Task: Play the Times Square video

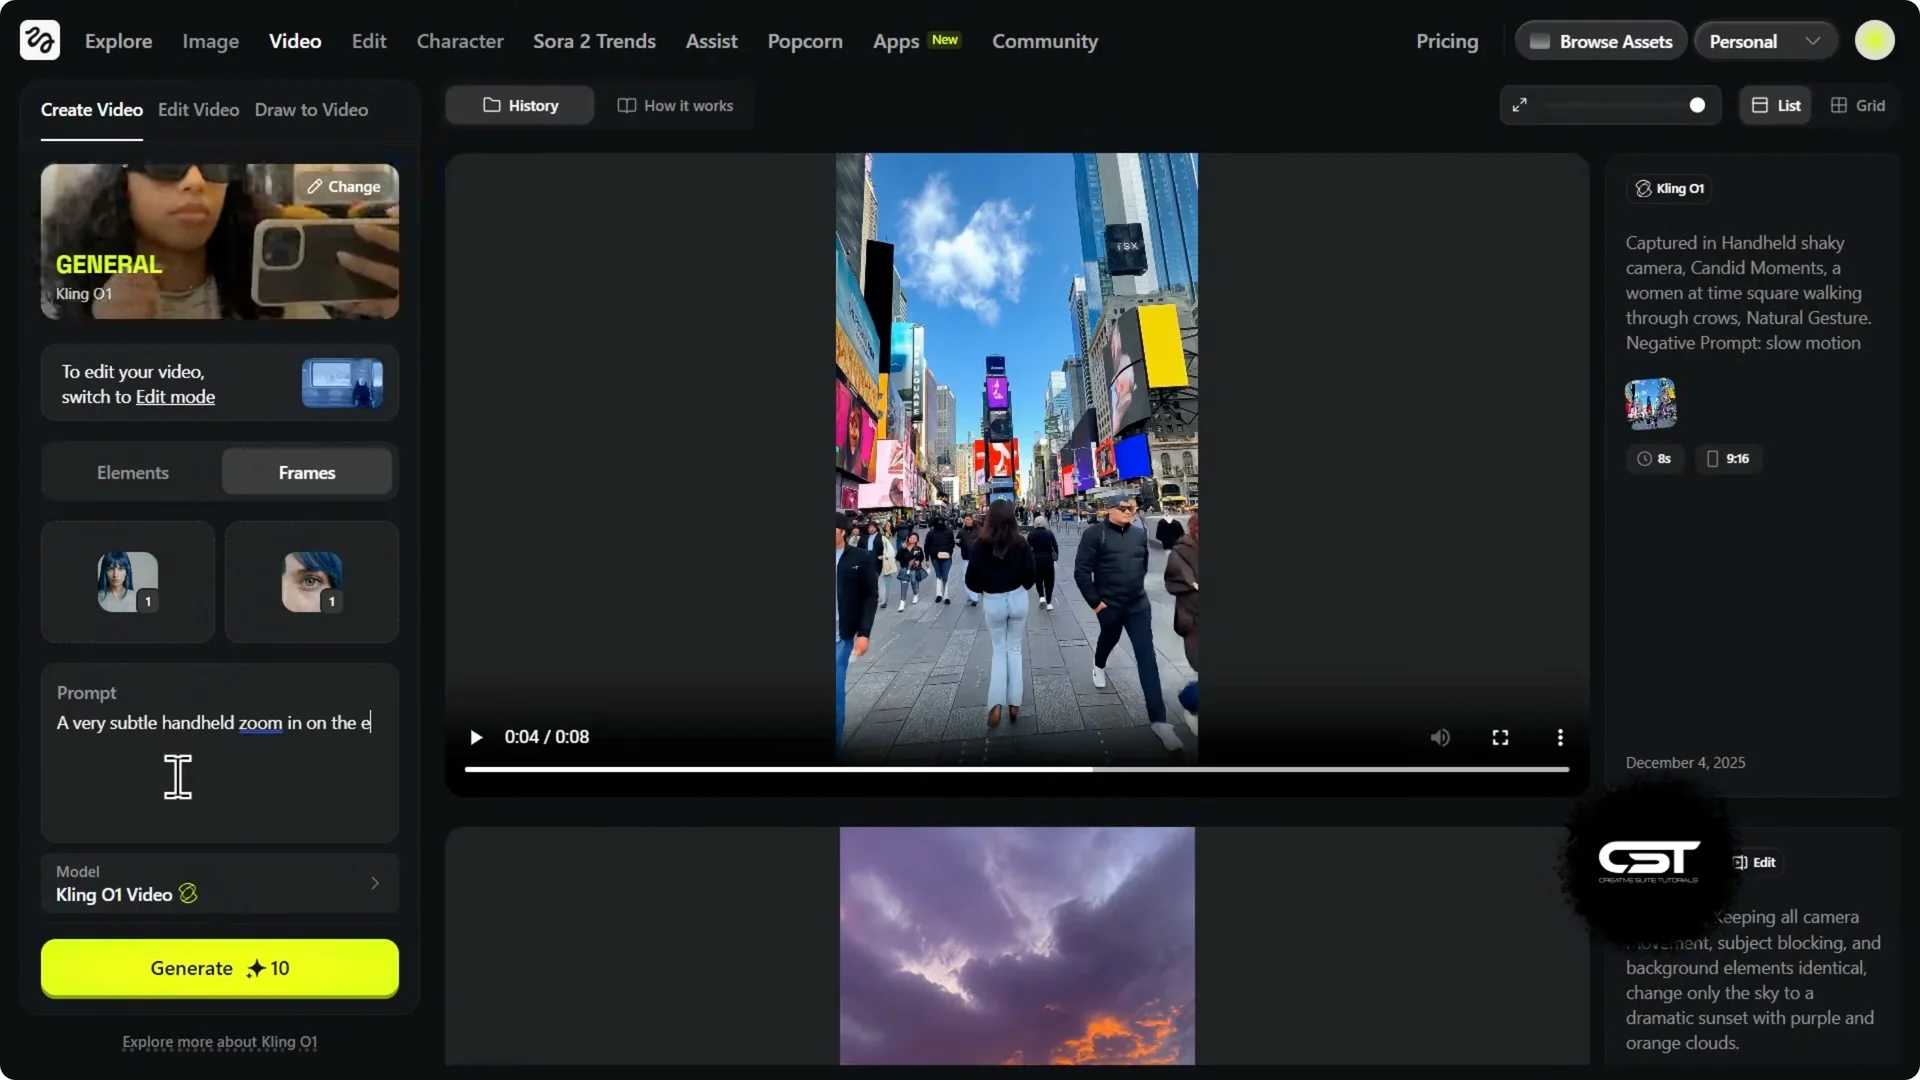Action: pyautogui.click(x=476, y=738)
